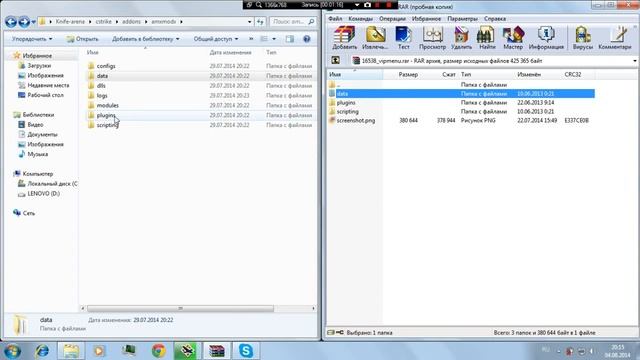Screen dimensions: 640x360
Task: Select plugins folder in WinRAR list
Action: (x=346, y=102)
